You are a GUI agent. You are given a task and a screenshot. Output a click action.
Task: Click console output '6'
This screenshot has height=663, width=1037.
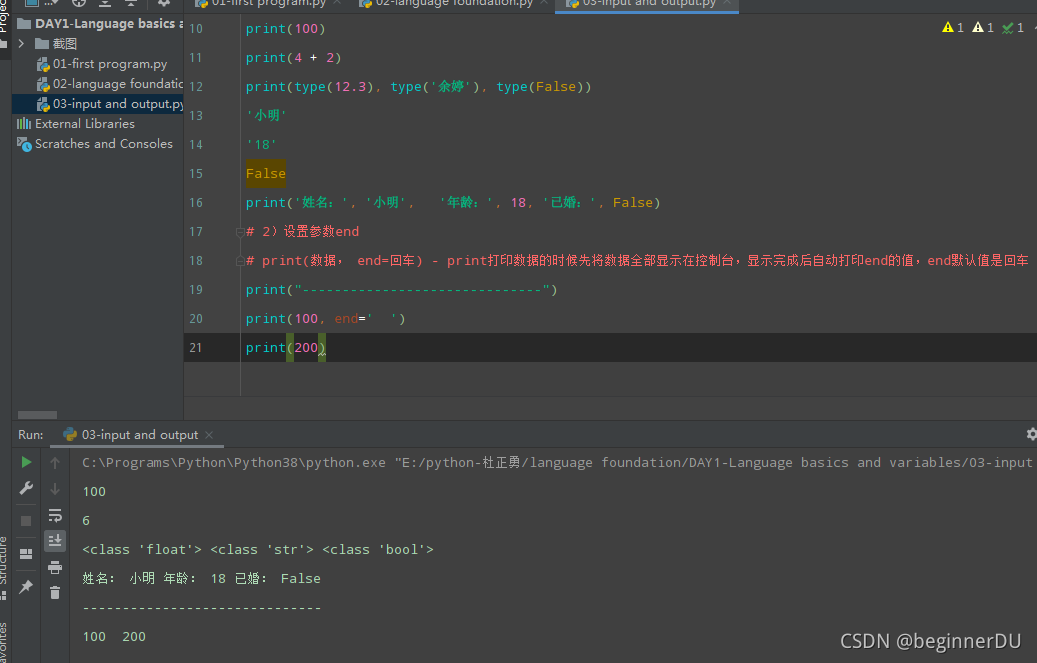click(x=86, y=521)
